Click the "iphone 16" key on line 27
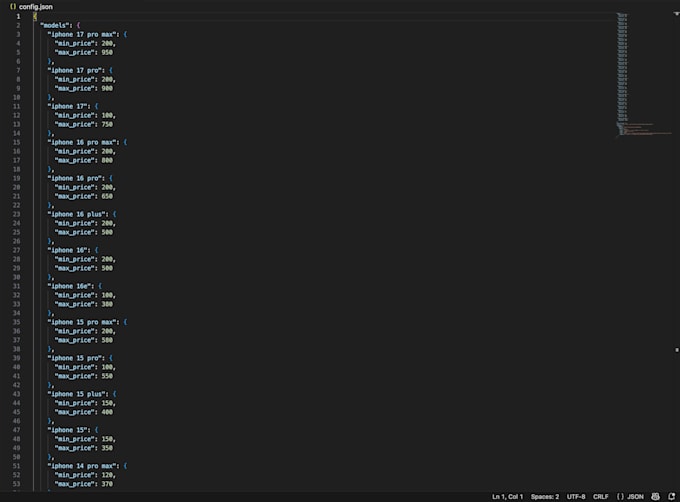680x502 pixels. (x=69, y=250)
